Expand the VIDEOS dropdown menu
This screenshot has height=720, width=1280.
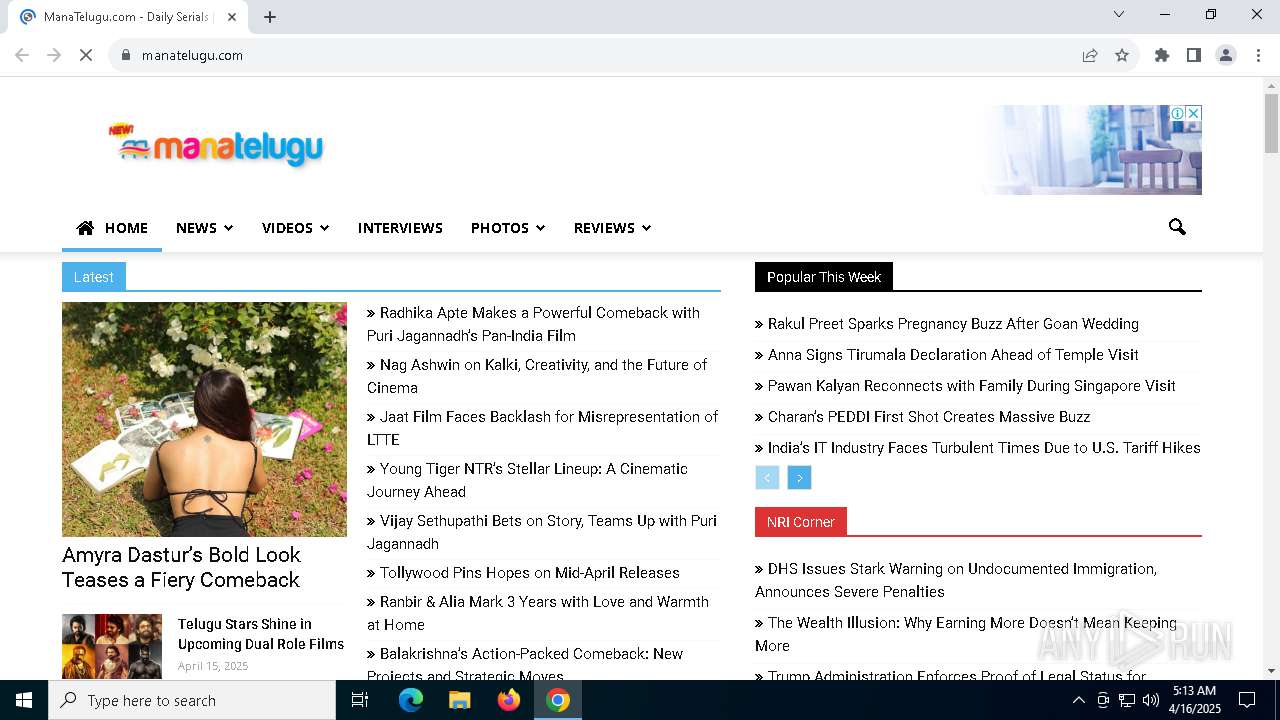(x=295, y=228)
